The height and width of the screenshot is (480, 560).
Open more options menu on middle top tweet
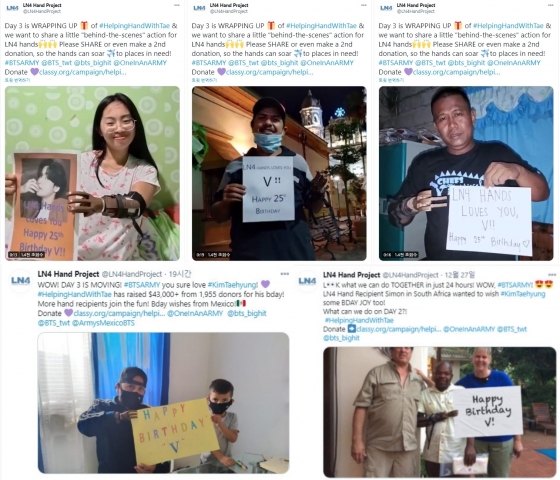[364, 5]
